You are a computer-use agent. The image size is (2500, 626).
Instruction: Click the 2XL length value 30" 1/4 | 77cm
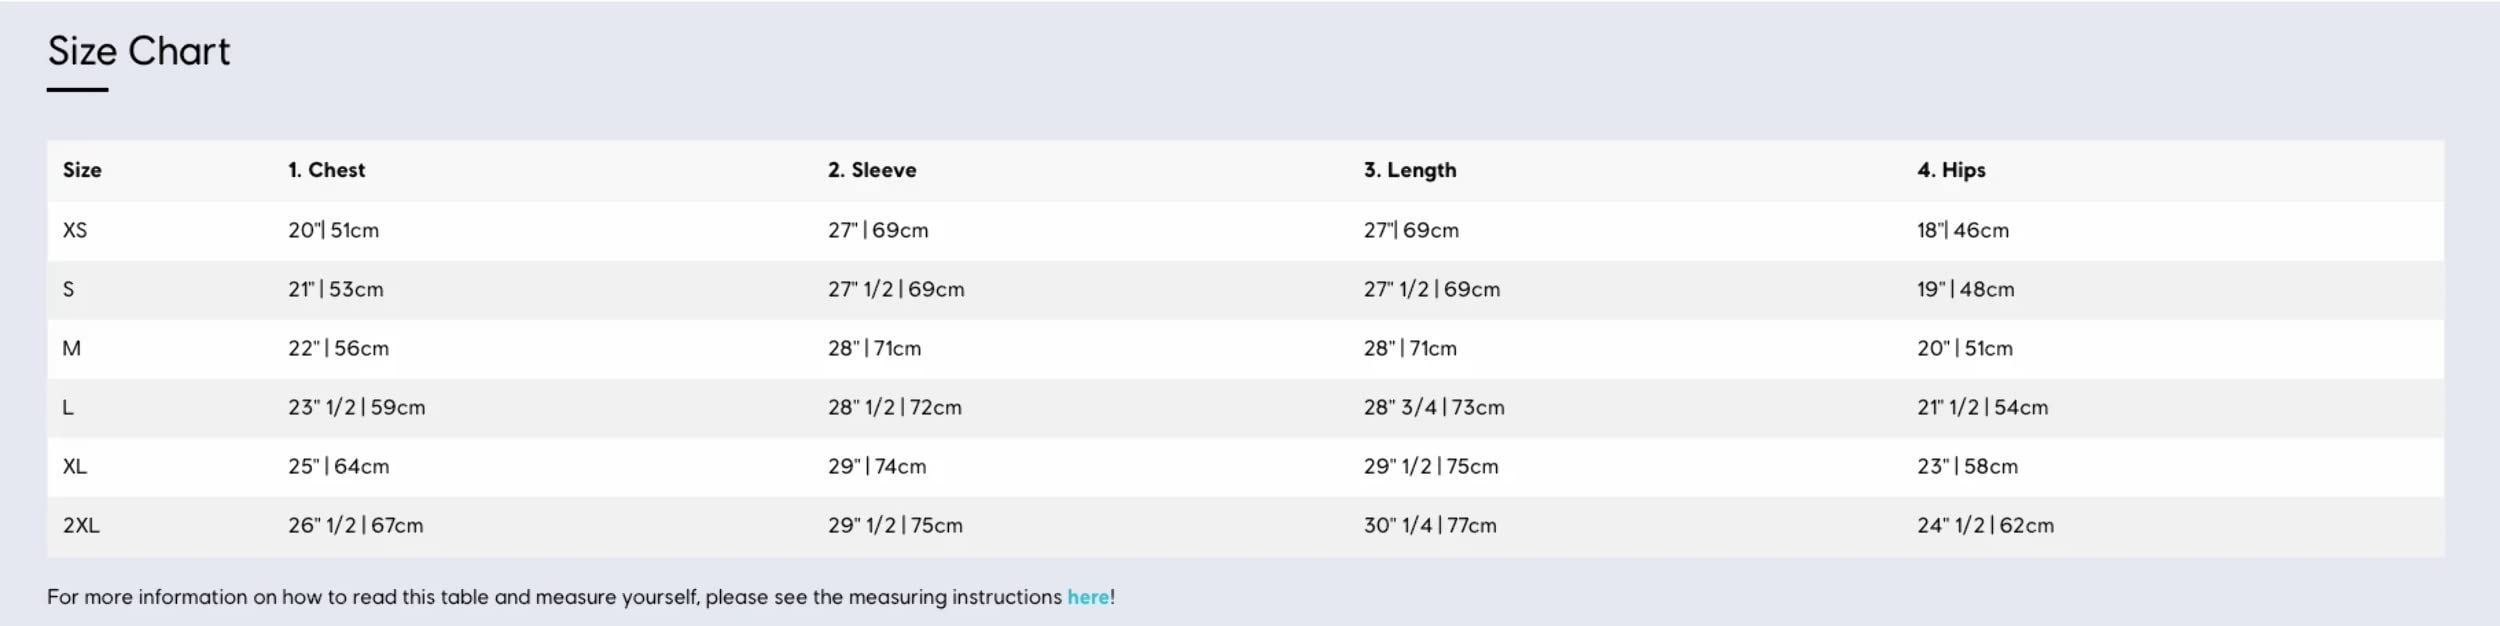tap(1429, 525)
